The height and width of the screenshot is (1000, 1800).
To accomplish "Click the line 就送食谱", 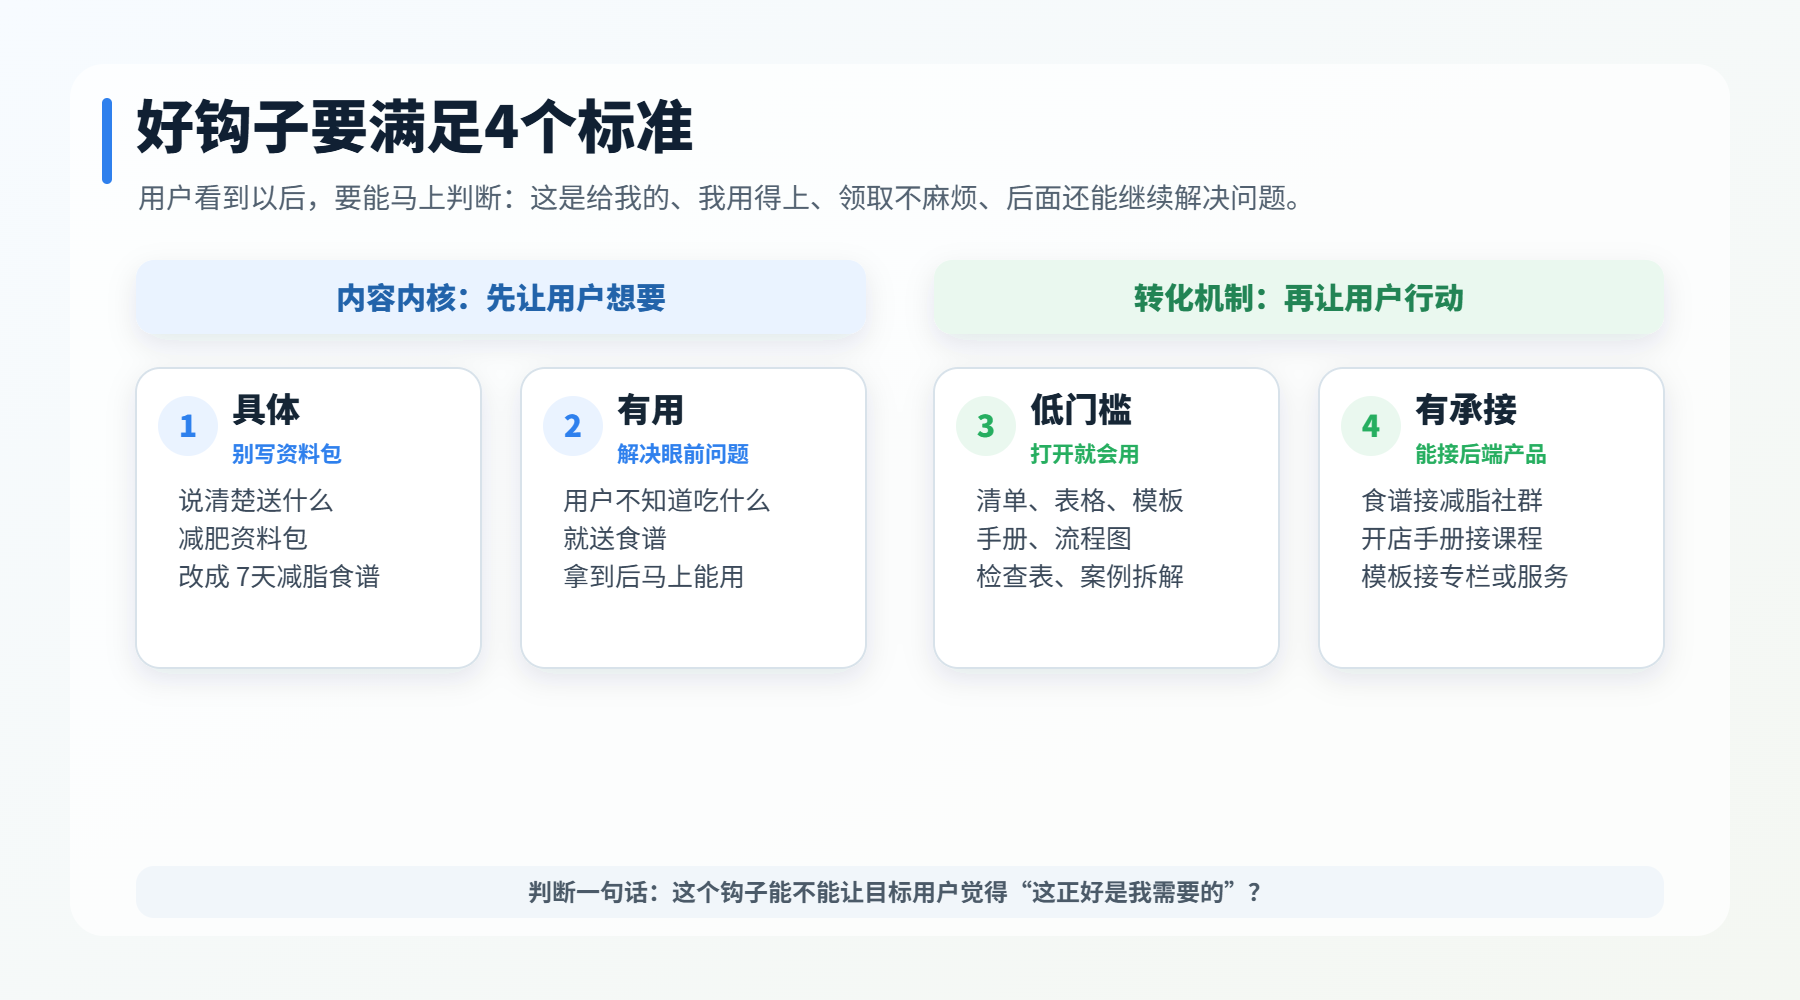I will (615, 538).
